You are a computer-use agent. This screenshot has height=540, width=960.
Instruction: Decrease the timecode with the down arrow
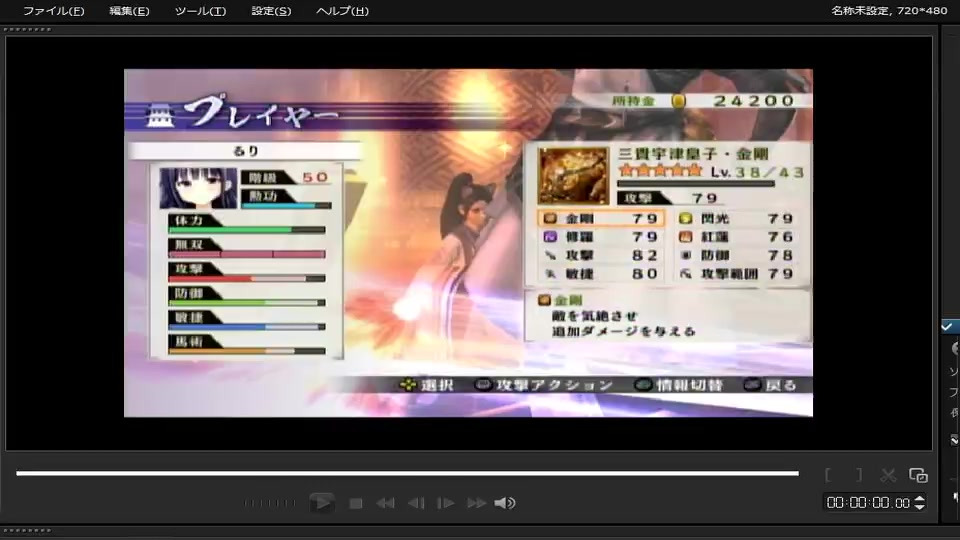coord(919,507)
